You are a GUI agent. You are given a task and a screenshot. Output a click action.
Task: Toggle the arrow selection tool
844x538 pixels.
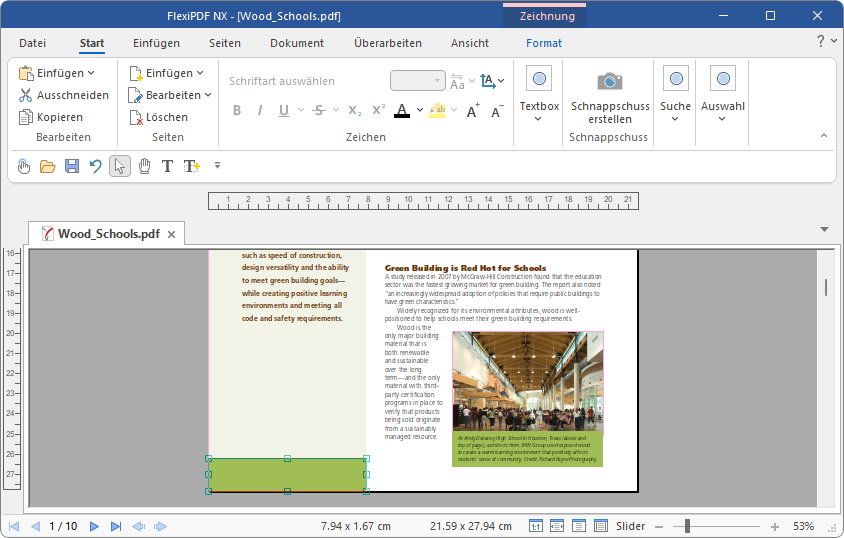click(x=120, y=166)
